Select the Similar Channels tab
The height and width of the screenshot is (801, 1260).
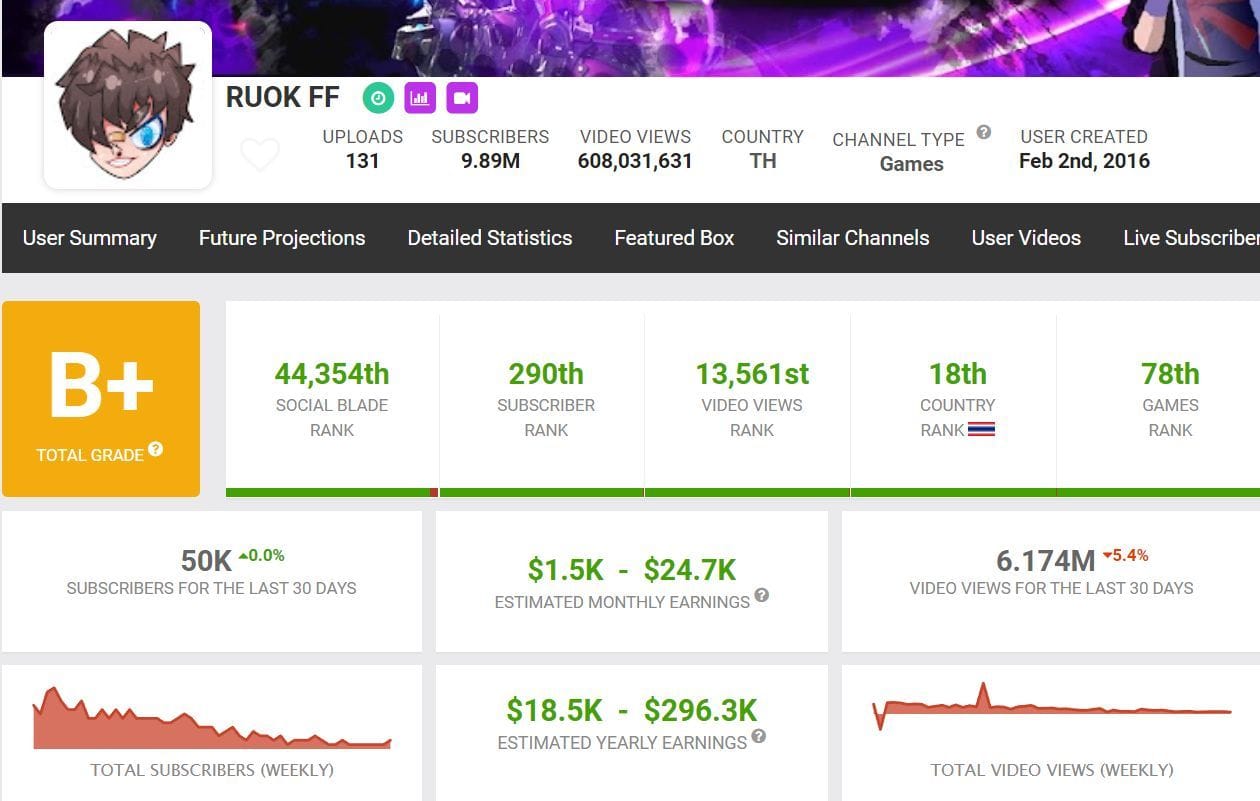point(852,238)
